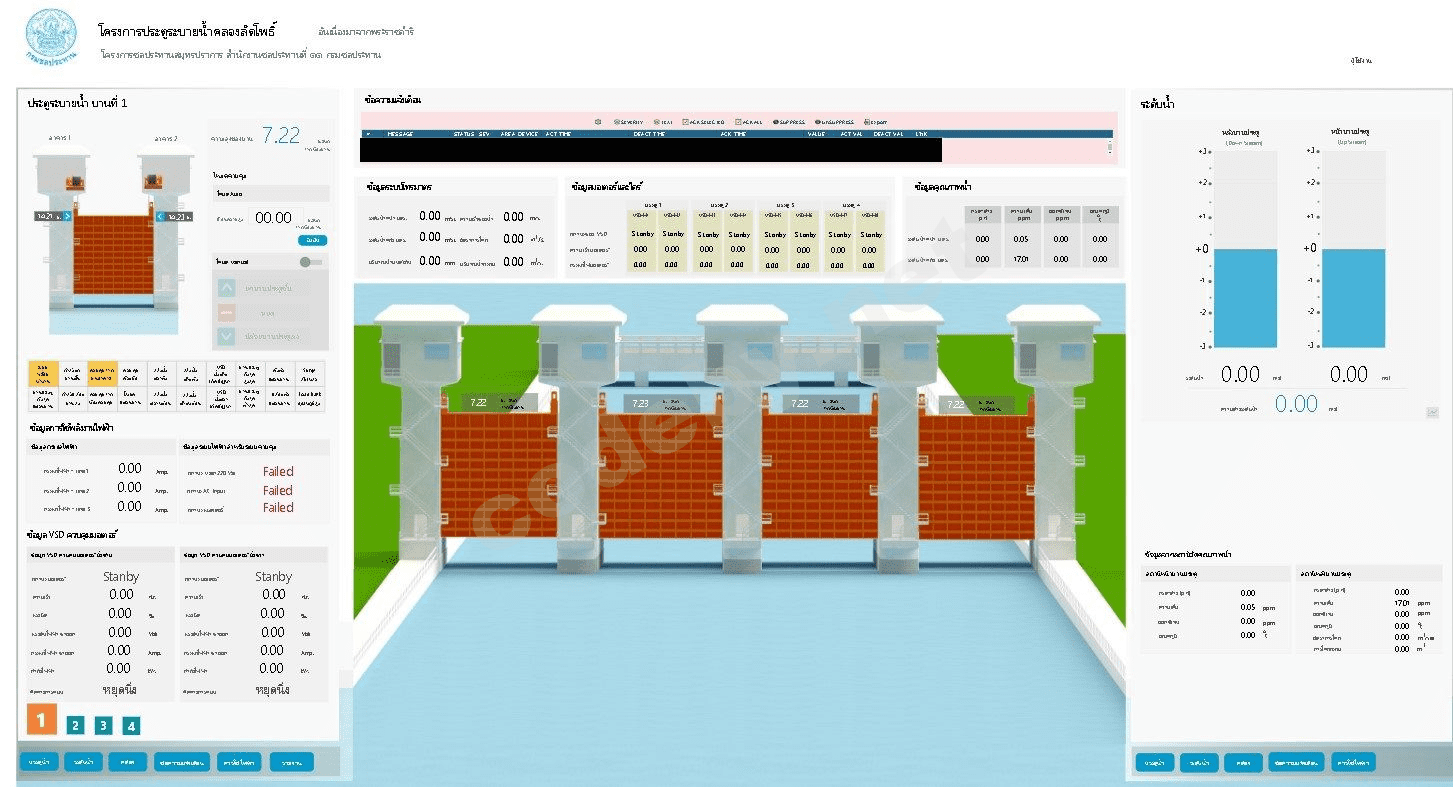
Task: Click the Unsuppress alarm icon
Action: tap(834, 122)
